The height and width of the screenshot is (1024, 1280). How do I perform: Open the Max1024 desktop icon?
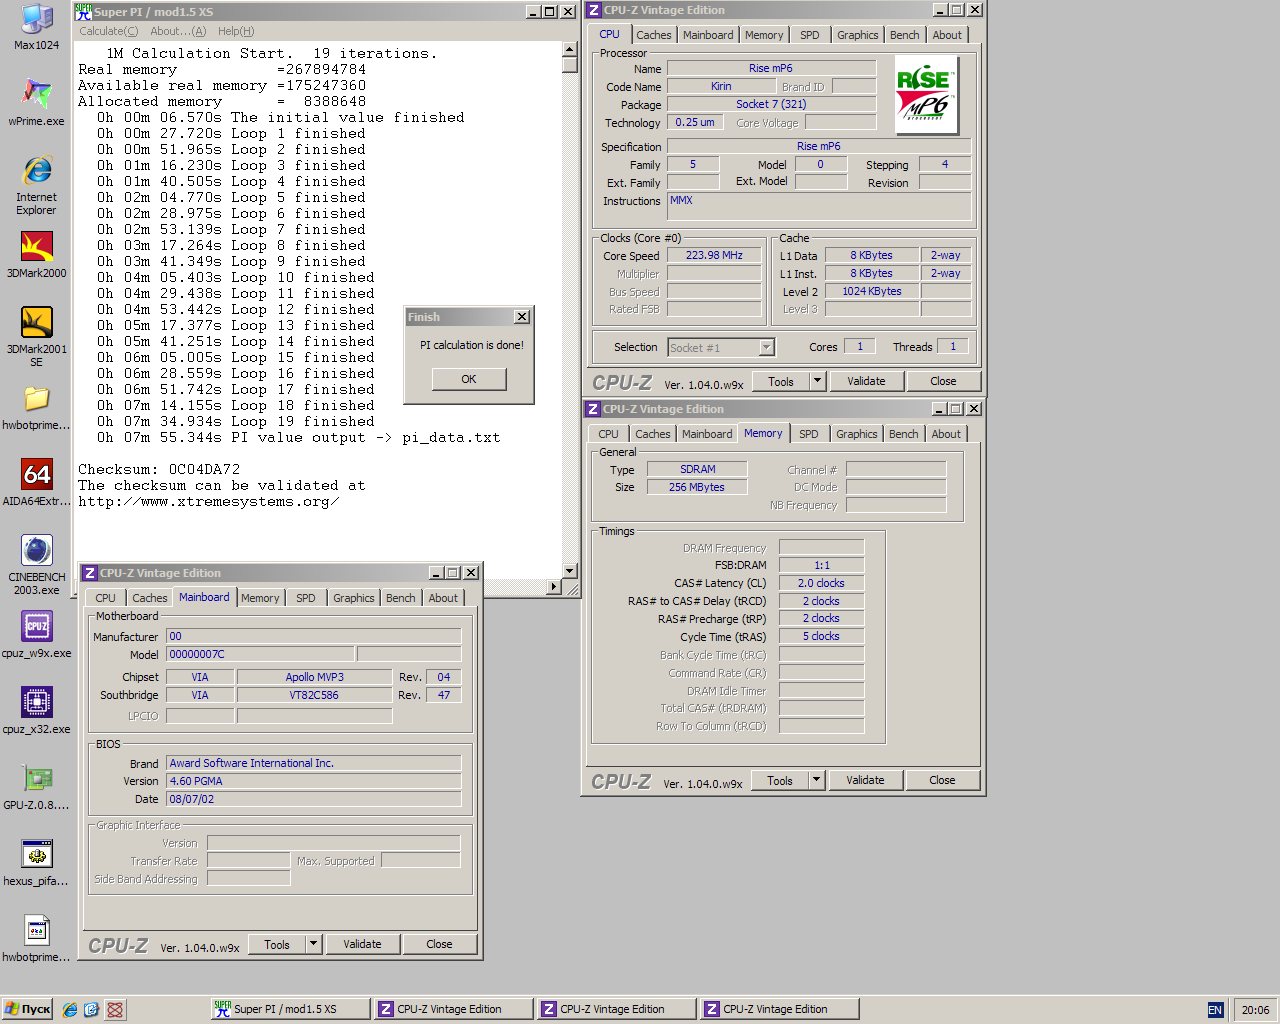pyautogui.click(x=37, y=27)
